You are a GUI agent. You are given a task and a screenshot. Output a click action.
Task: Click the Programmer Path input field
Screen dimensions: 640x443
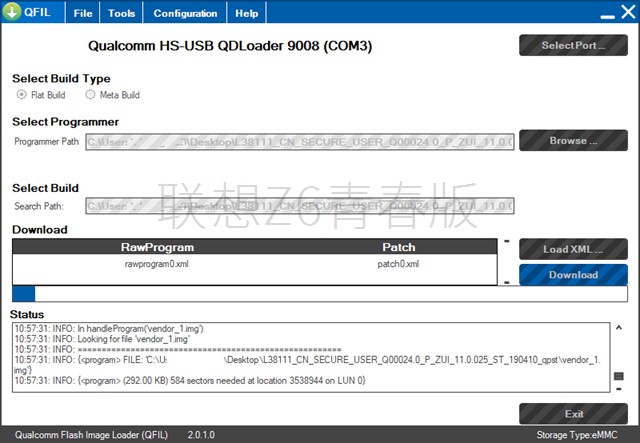300,142
